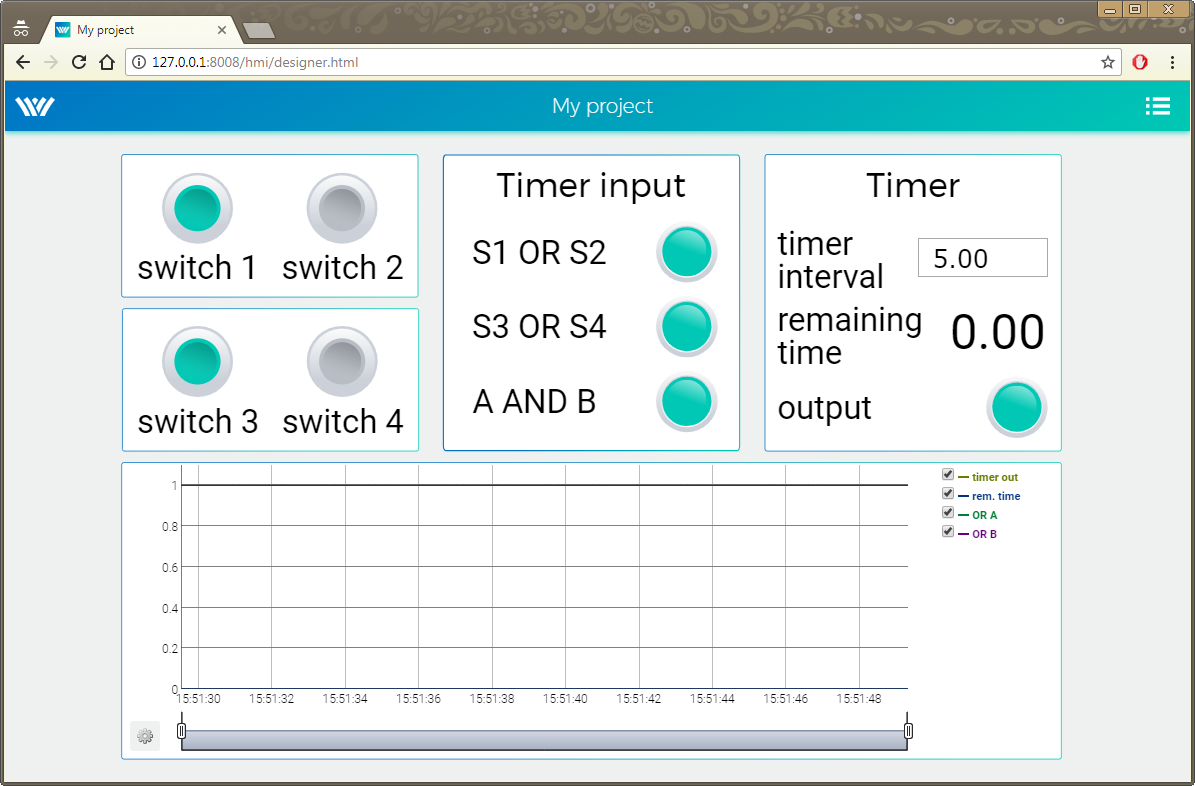Click the Opera extension icon
1195x786 pixels.
point(1140,63)
